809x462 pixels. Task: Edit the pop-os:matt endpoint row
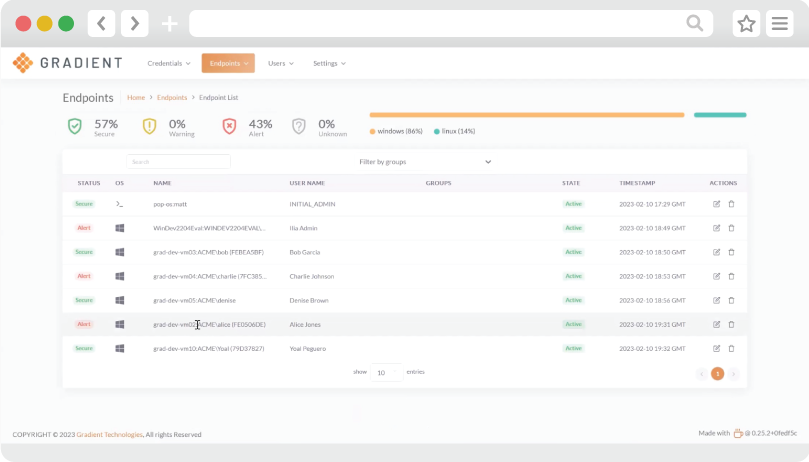(716, 204)
